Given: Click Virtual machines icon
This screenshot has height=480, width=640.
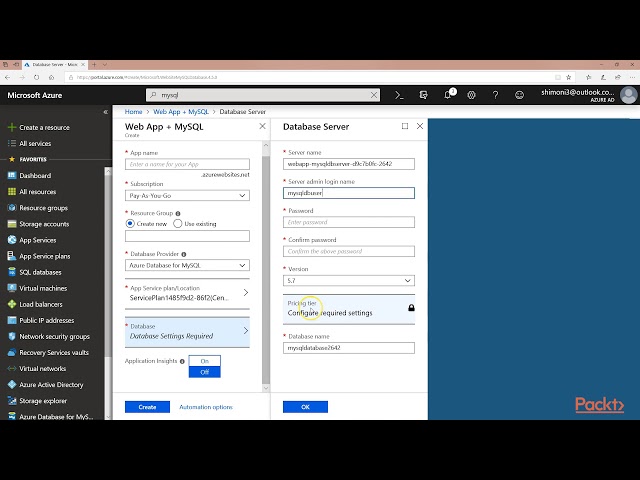Looking at the screenshot, I should pos(12,288).
